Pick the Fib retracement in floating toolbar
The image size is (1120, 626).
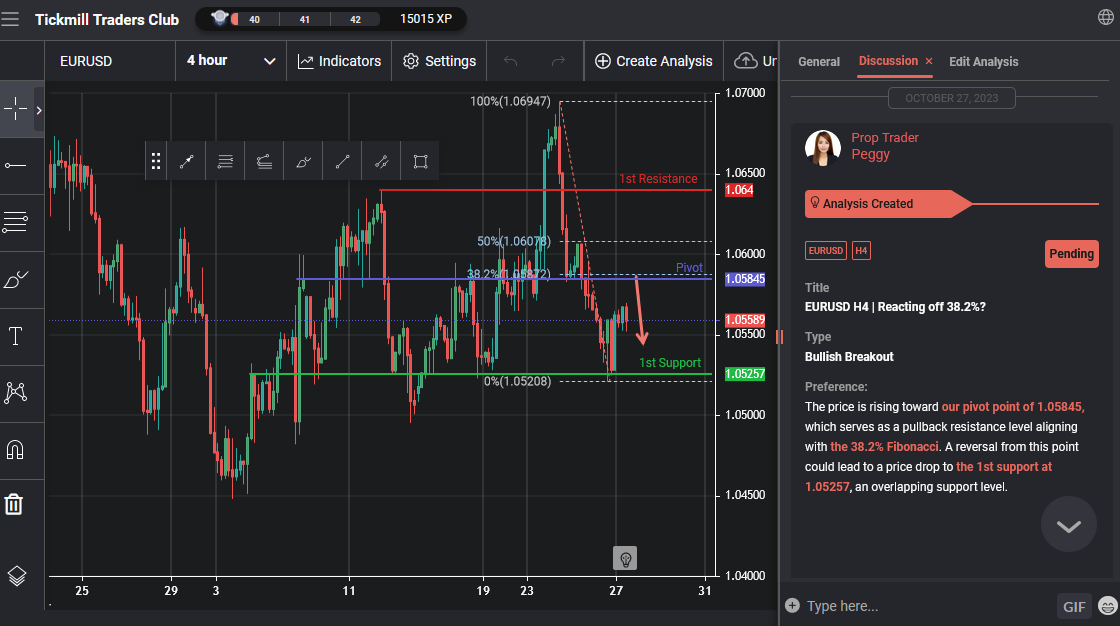pyautogui.click(x=225, y=162)
